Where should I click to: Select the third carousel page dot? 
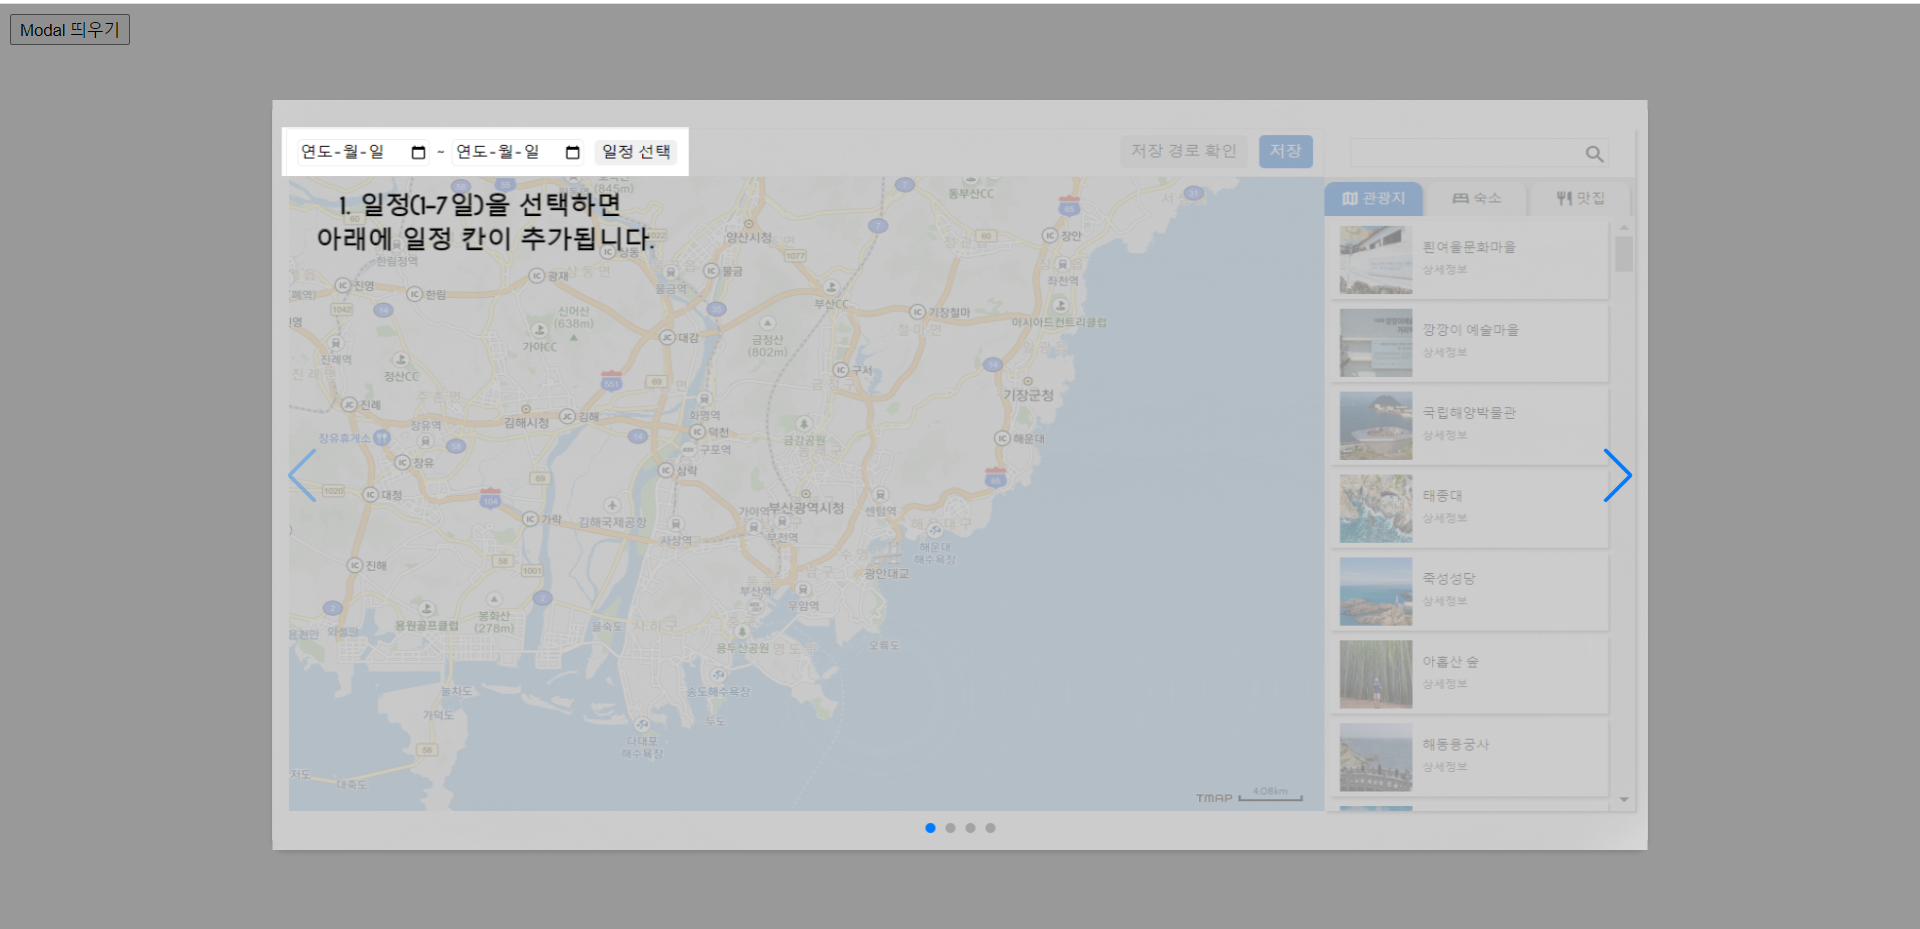tap(970, 828)
